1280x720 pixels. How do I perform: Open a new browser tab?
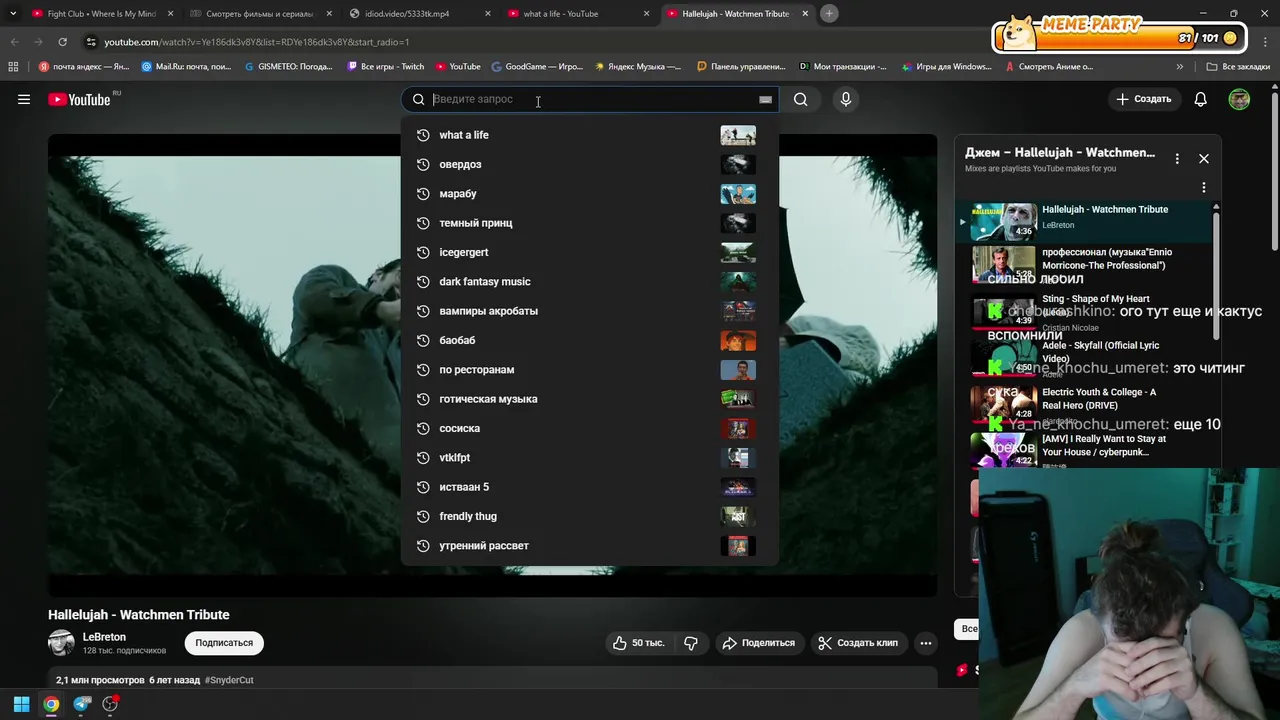click(x=829, y=14)
